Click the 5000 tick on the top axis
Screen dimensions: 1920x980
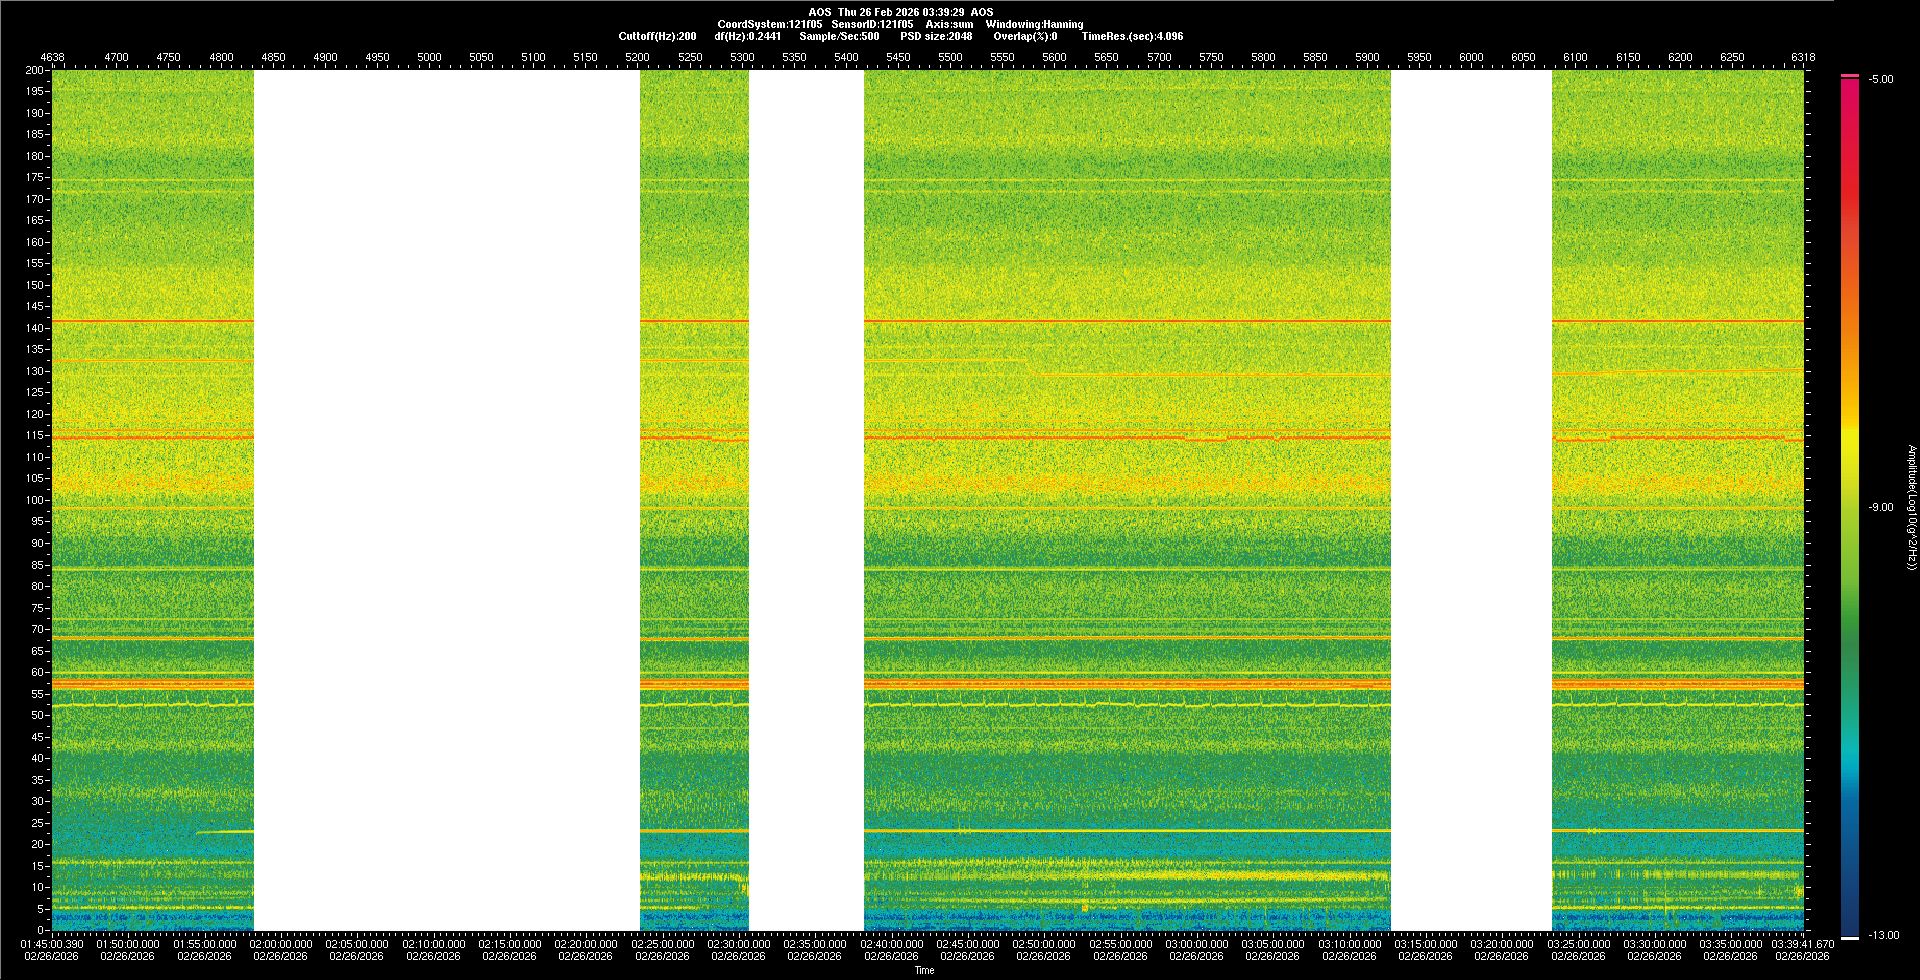pos(429,58)
